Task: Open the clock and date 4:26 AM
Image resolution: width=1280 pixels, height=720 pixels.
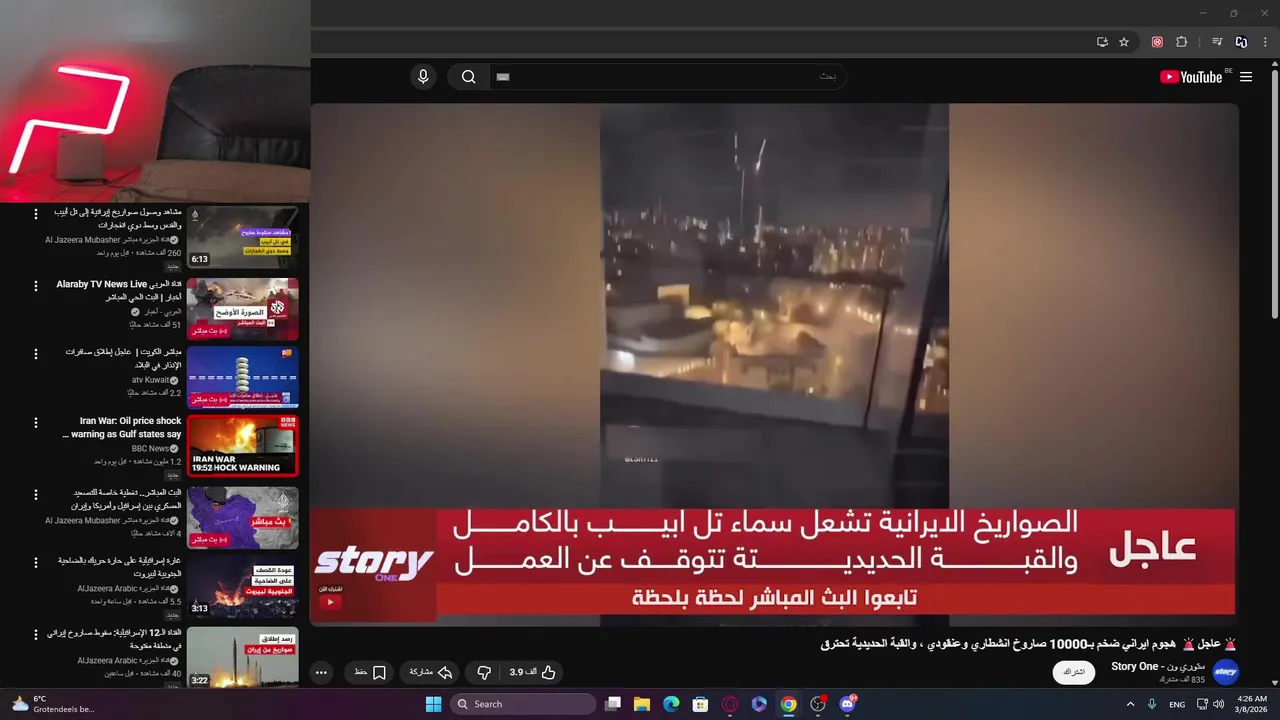Action: coord(1251,704)
